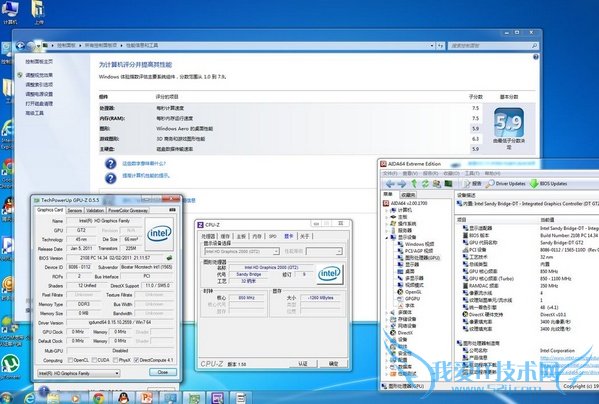This screenshot has width=599, height=404.
Task: Select Windows 视频 in AIDA64 tree
Action: coord(415,244)
